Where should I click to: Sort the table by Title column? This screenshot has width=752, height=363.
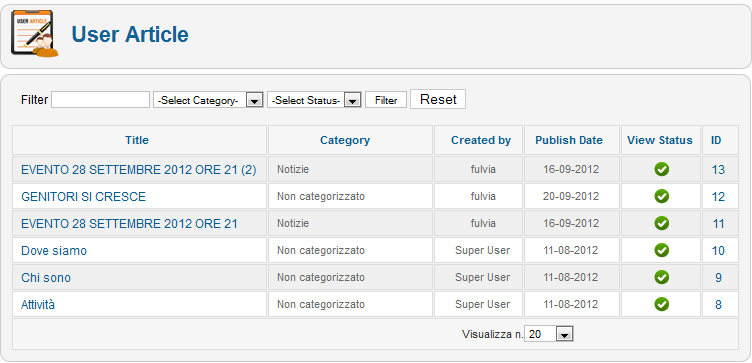pyautogui.click(x=137, y=140)
